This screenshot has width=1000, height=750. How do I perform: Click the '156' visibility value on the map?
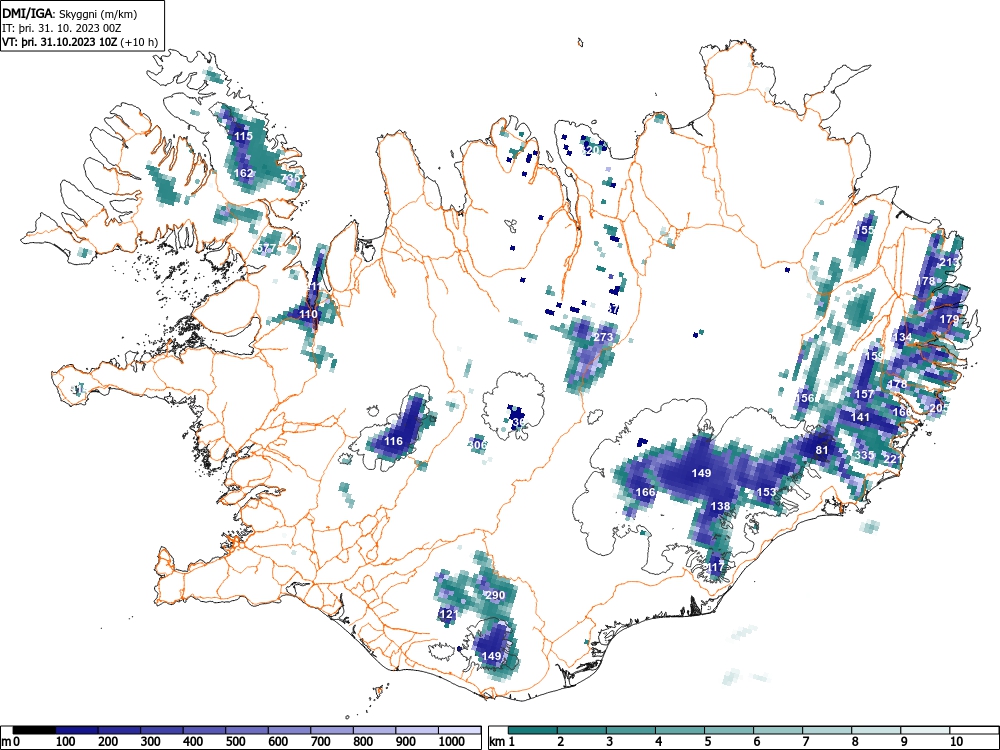(805, 398)
